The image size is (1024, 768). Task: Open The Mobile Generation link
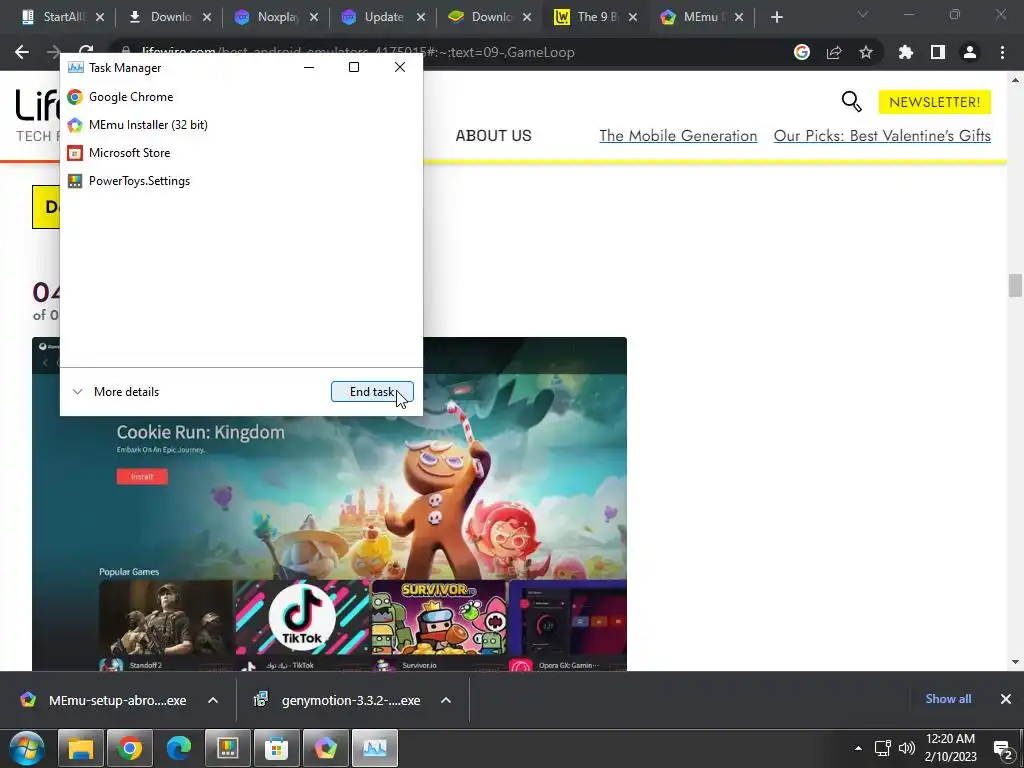tap(679, 136)
